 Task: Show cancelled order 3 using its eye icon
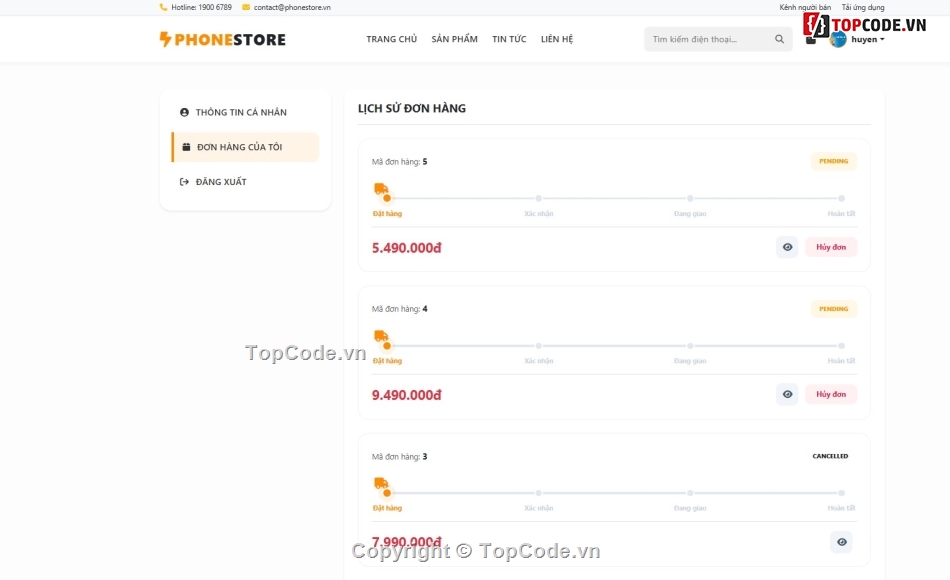[841, 541]
